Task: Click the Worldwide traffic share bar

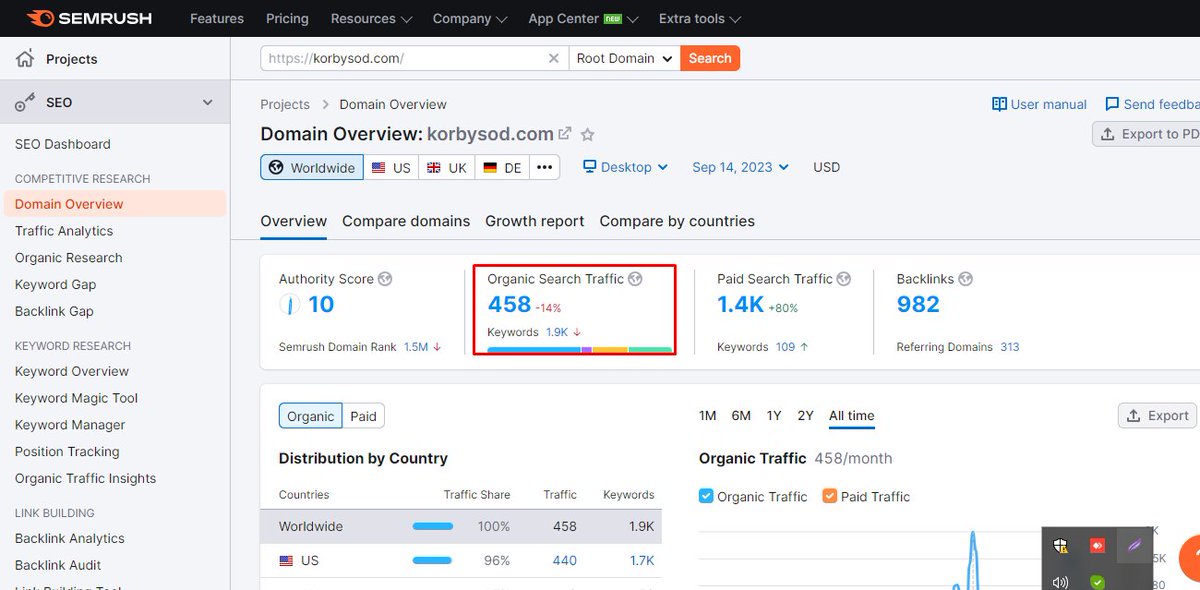Action: [x=433, y=526]
